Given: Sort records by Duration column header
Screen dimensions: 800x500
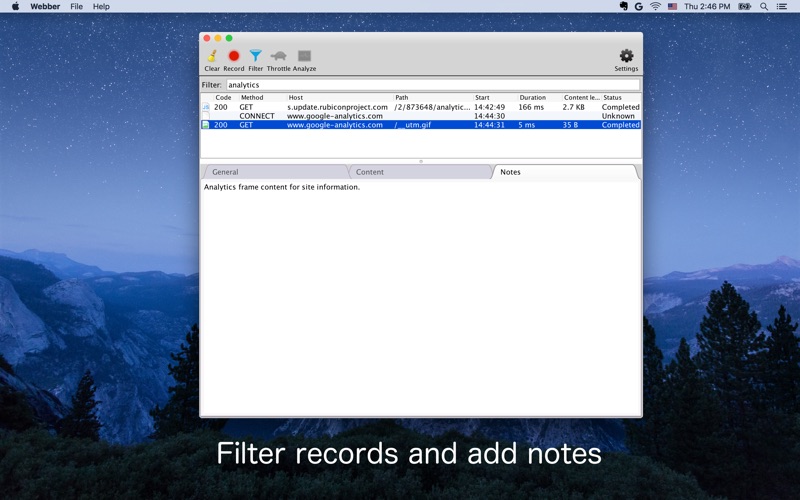Looking at the screenshot, I should (x=532, y=97).
